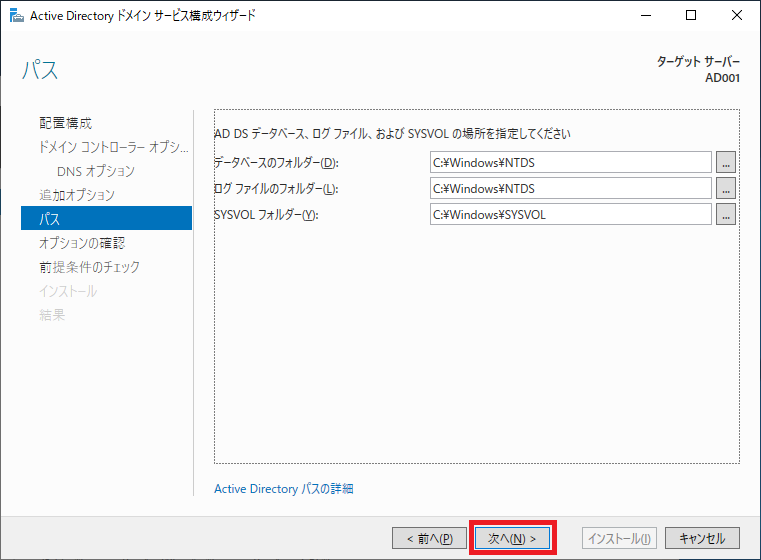Go back with 前へ(P) button

coord(430,538)
